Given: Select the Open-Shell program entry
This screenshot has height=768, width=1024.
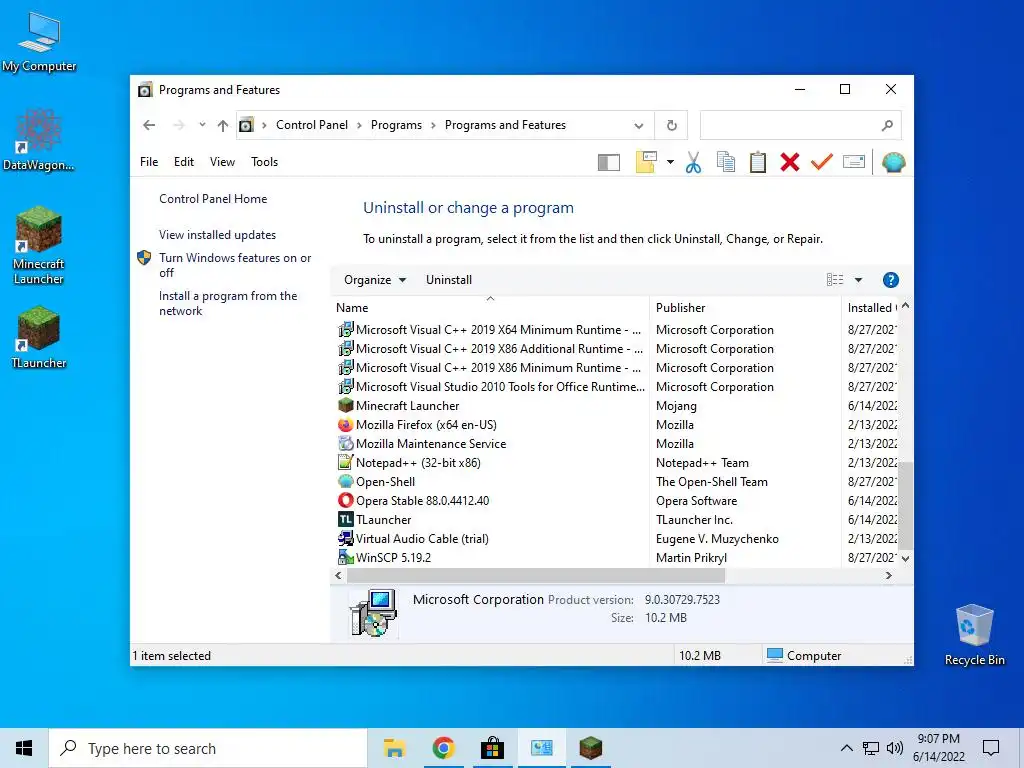Looking at the screenshot, I should point(617,482).
